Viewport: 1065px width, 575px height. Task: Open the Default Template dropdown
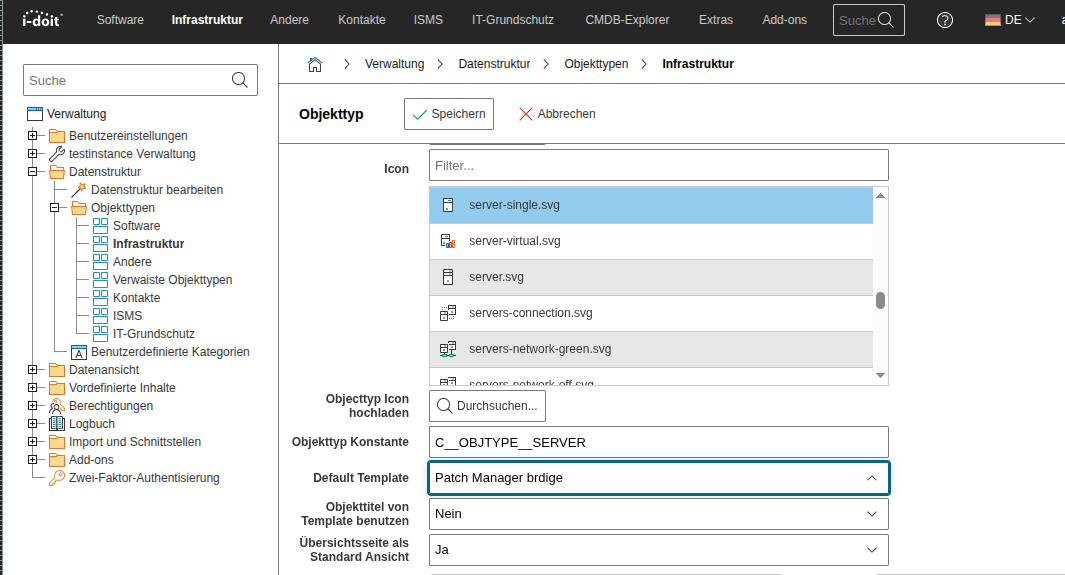[x=658, y=478]
